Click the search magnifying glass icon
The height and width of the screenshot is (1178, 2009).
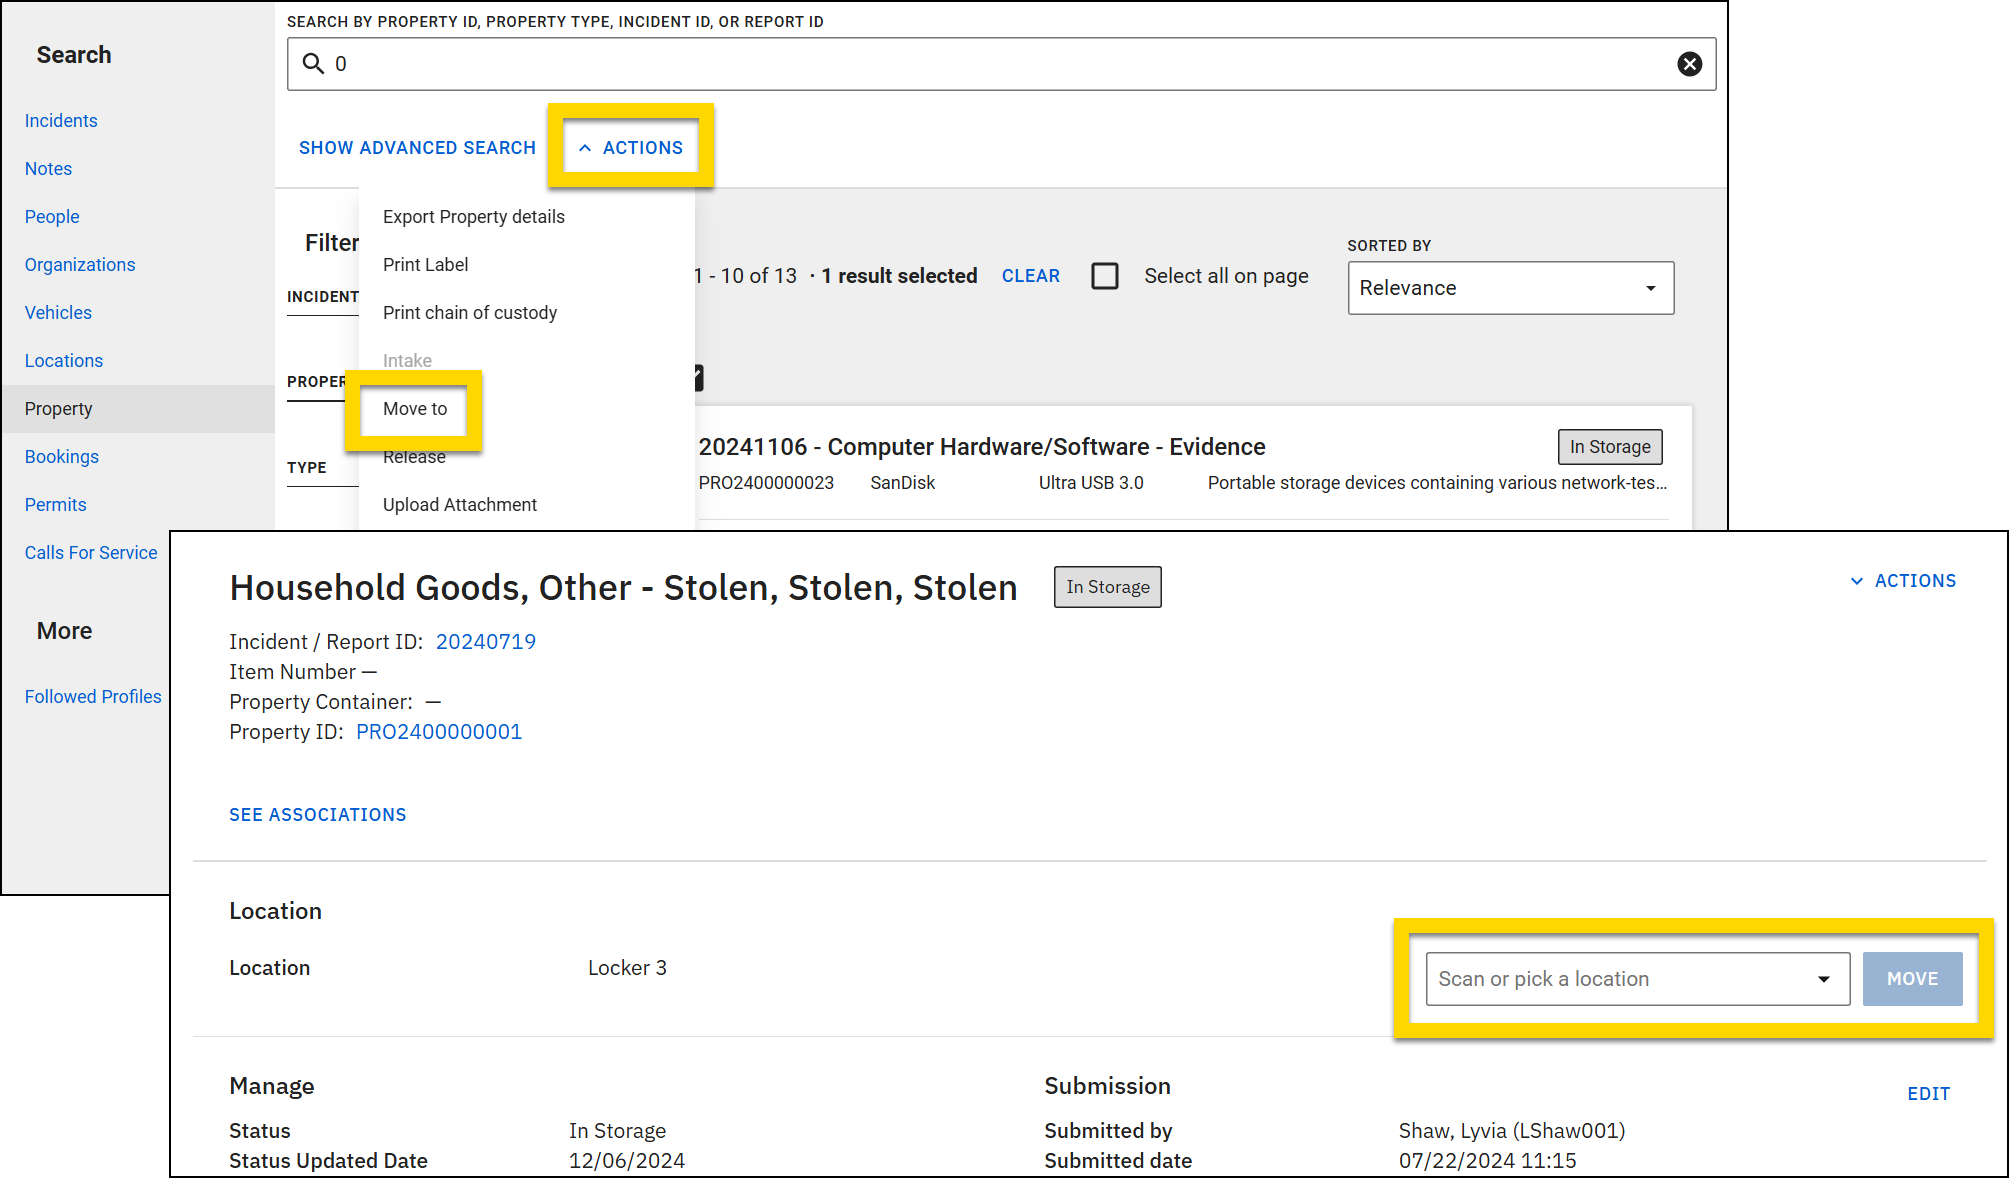pyautogui.click(x=313, y=63)
